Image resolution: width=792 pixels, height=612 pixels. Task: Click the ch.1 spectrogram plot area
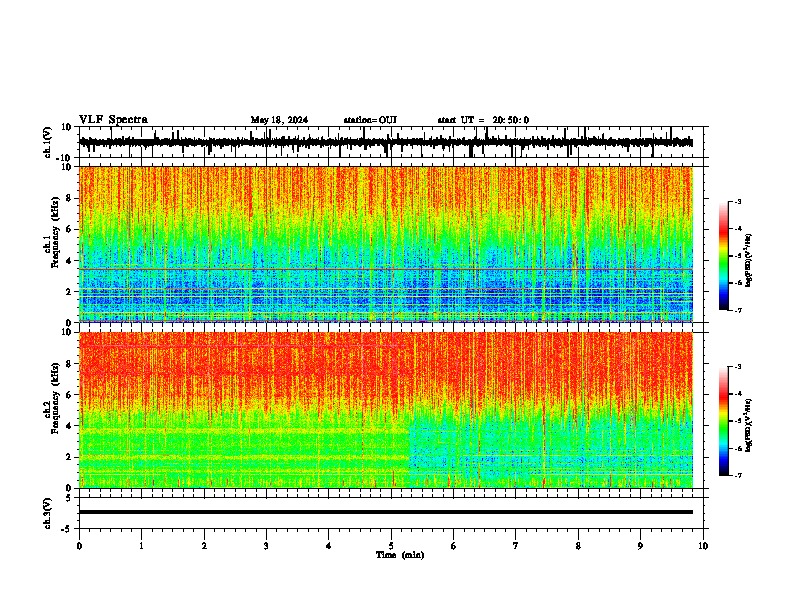(x=386, y=244)
